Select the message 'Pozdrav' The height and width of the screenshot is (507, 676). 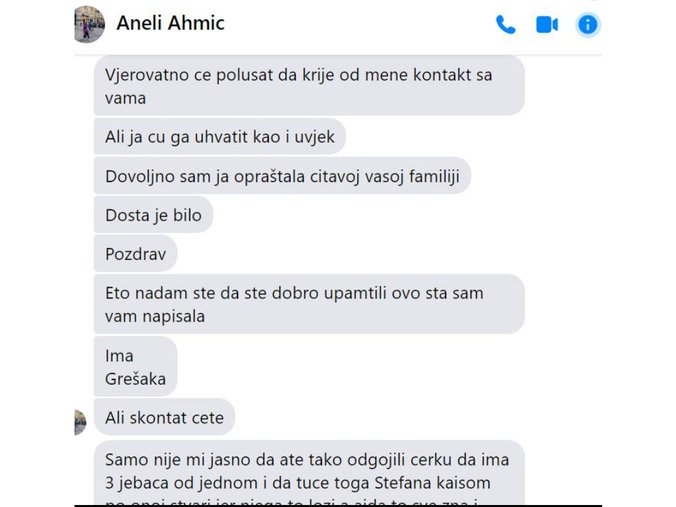pyautogui.click(x=135, y=254)
